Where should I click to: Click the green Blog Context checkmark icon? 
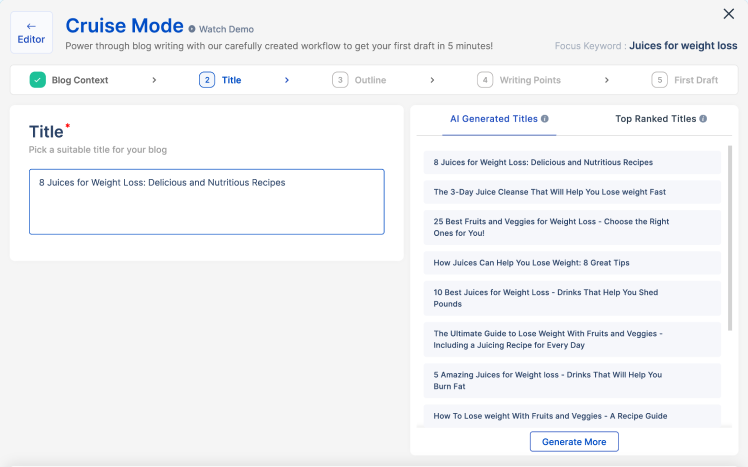(38, 80)
